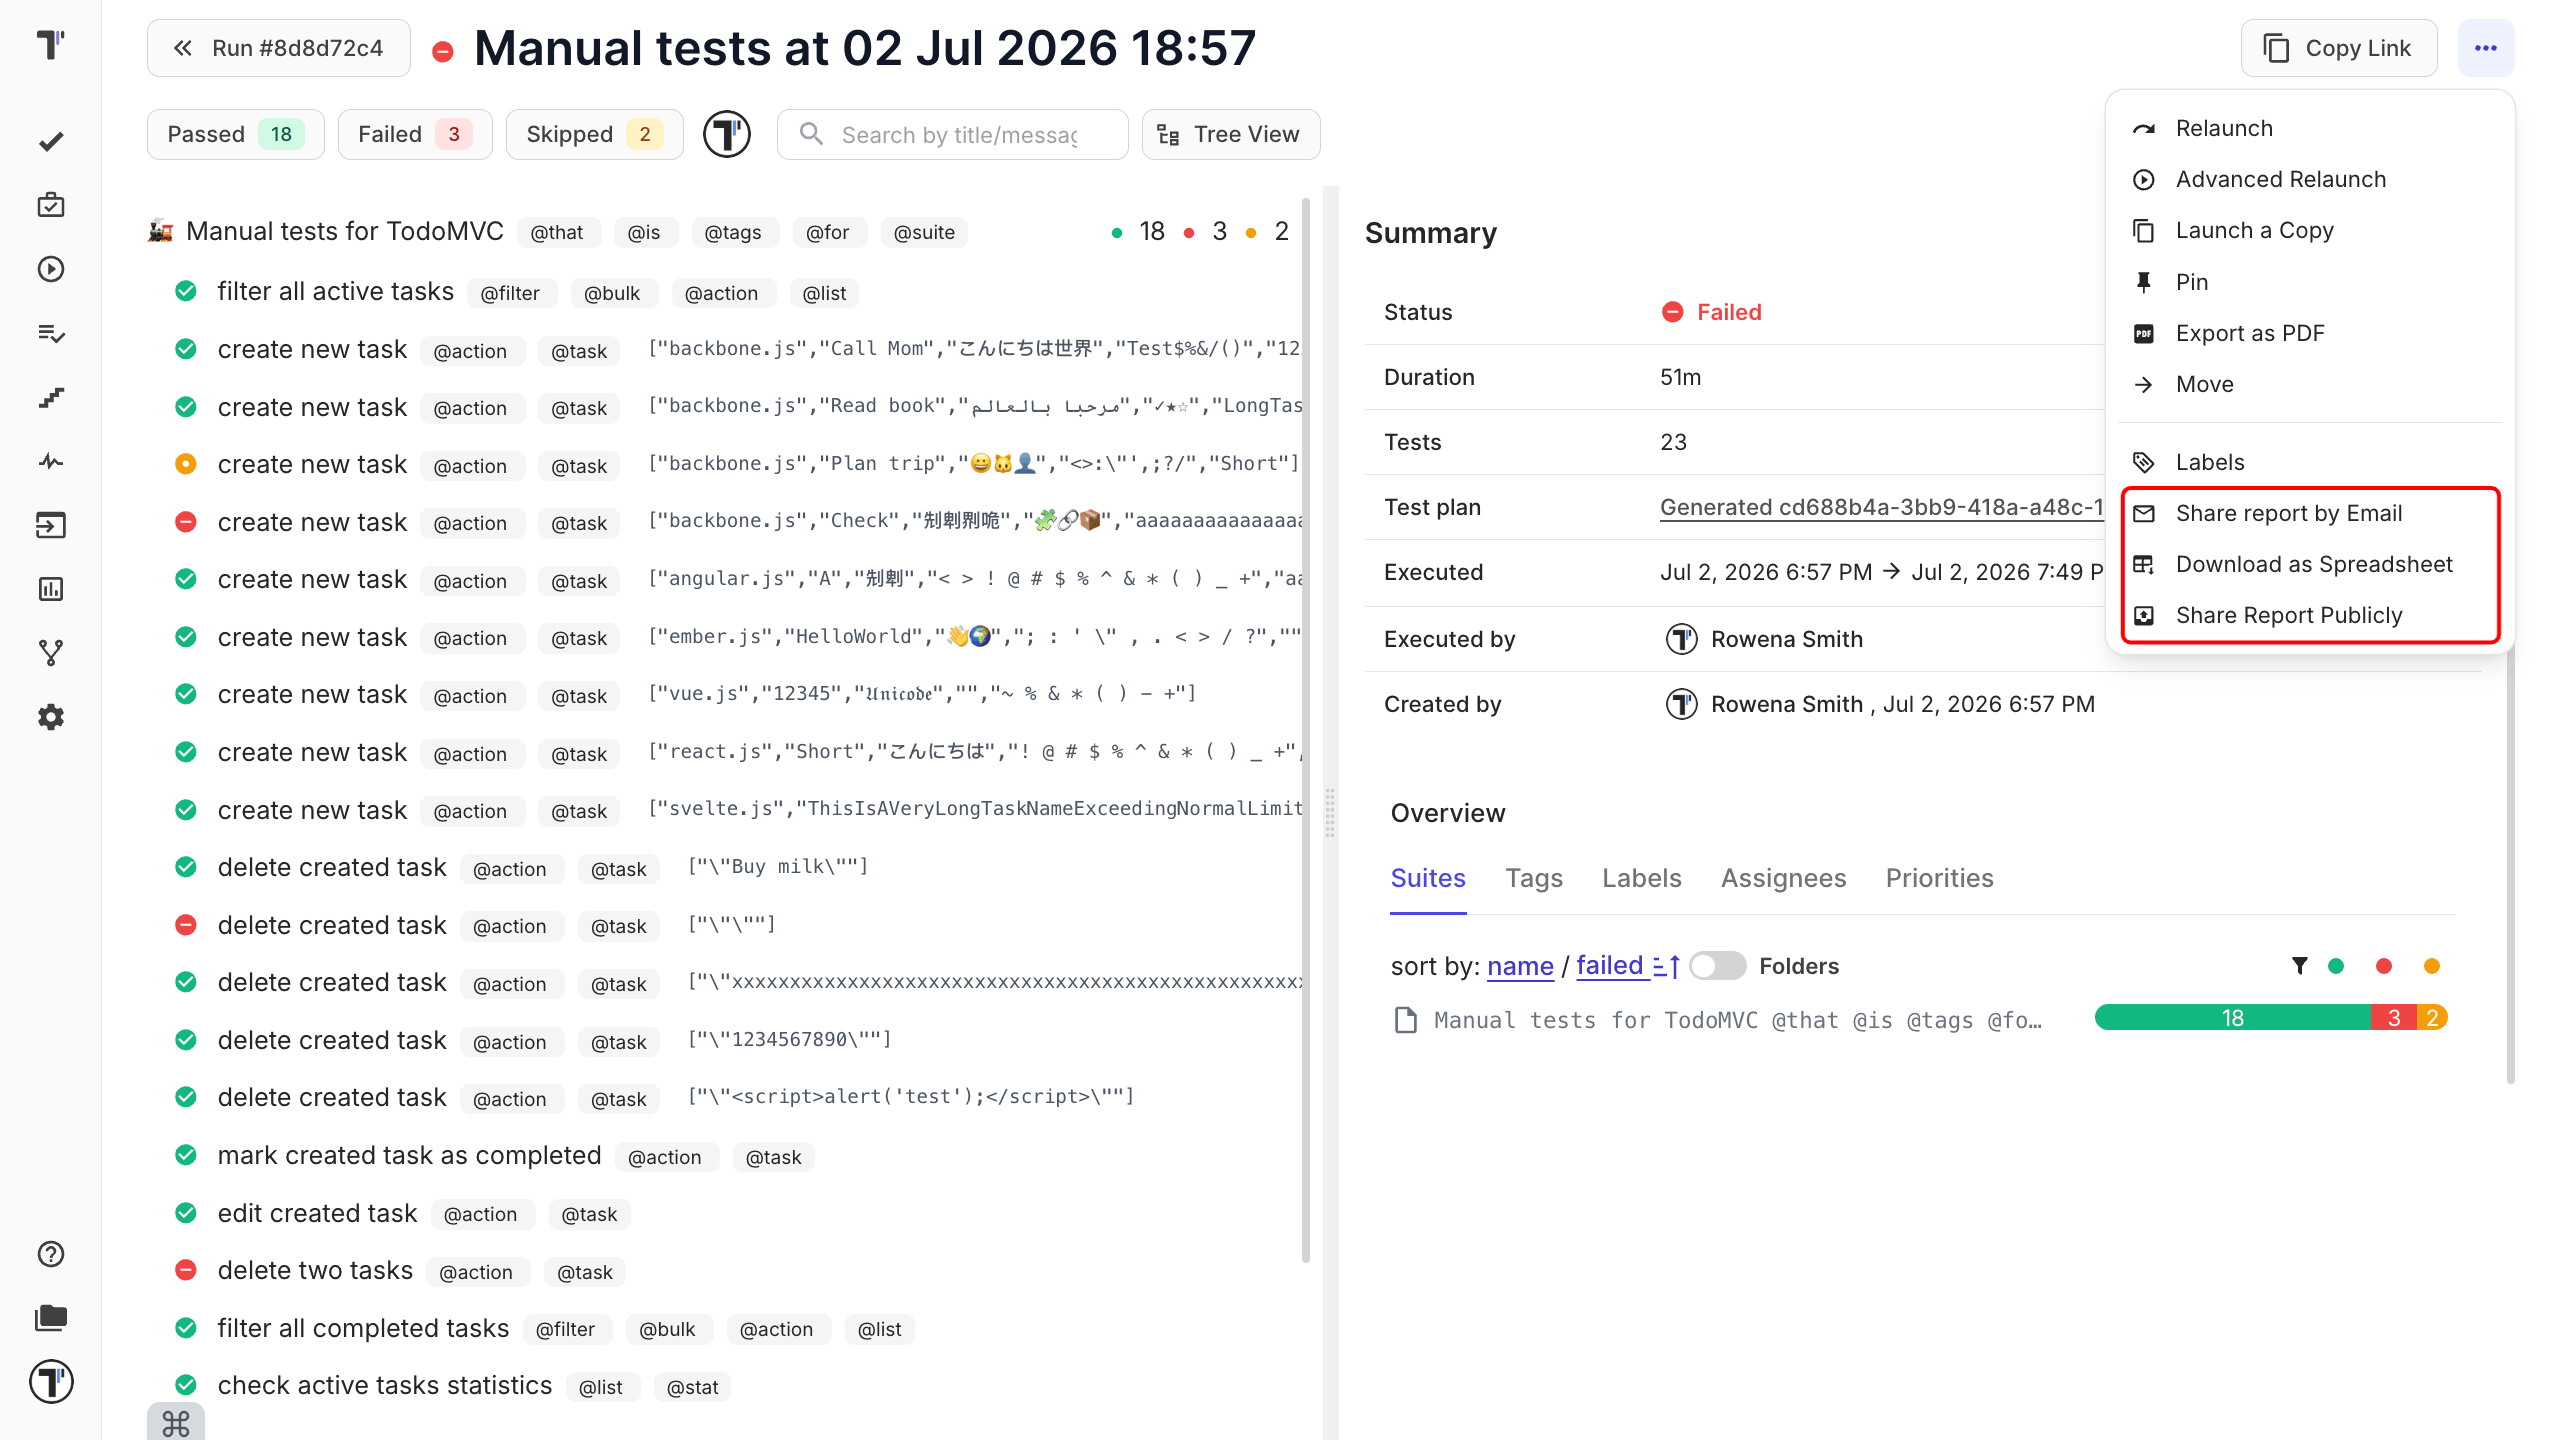The height and width of the screenshot is (1440, 2560).
Task: Click the failed sort direction icon
Action: point(1667,966)
